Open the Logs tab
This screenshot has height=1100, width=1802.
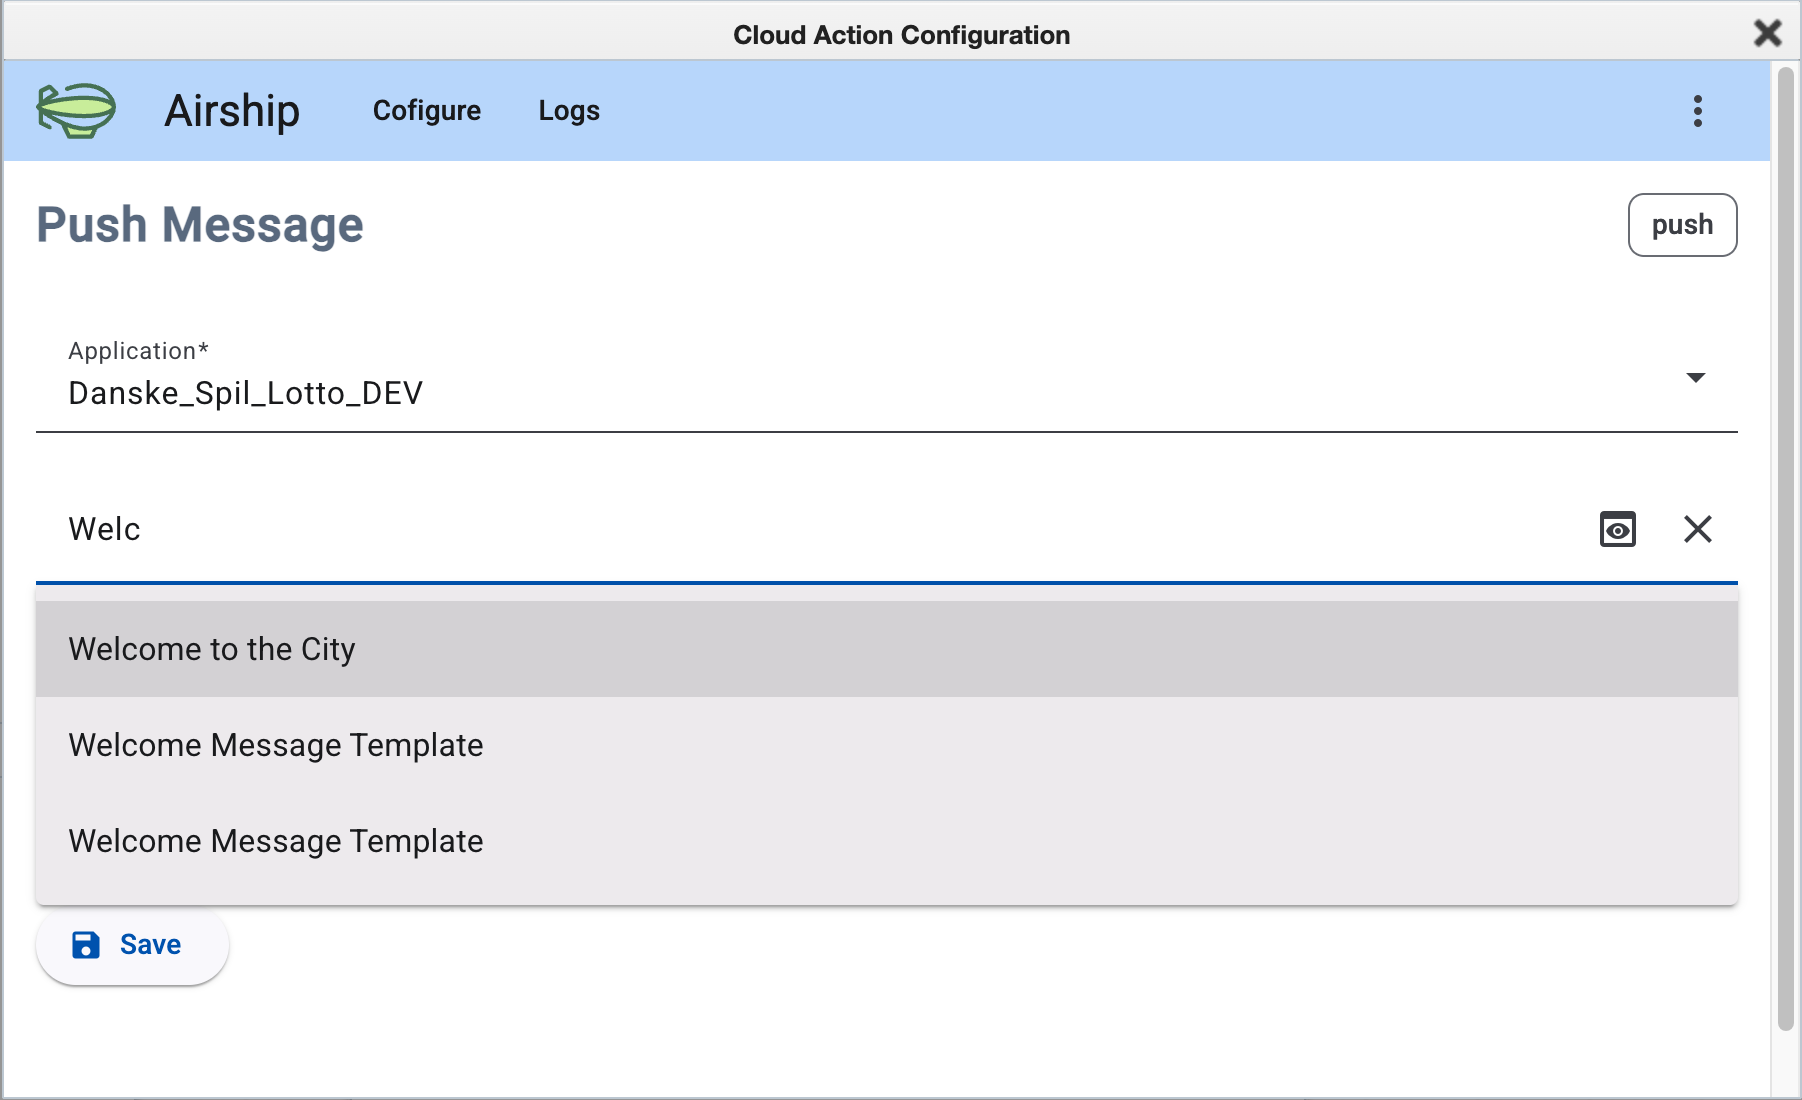569,111
